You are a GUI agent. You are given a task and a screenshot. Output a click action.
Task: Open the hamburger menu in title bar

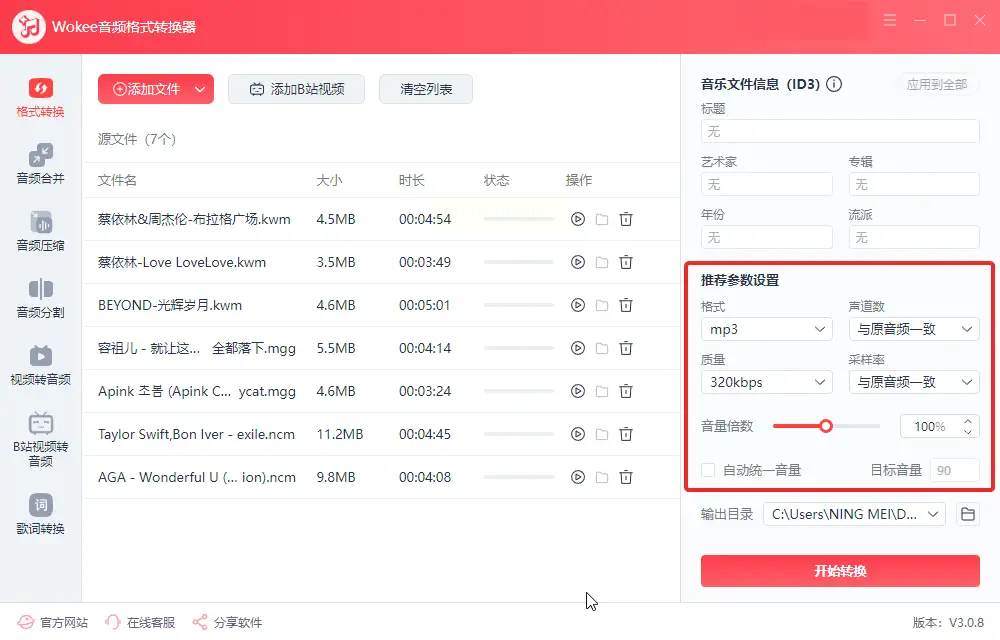(x=890, y=20)
